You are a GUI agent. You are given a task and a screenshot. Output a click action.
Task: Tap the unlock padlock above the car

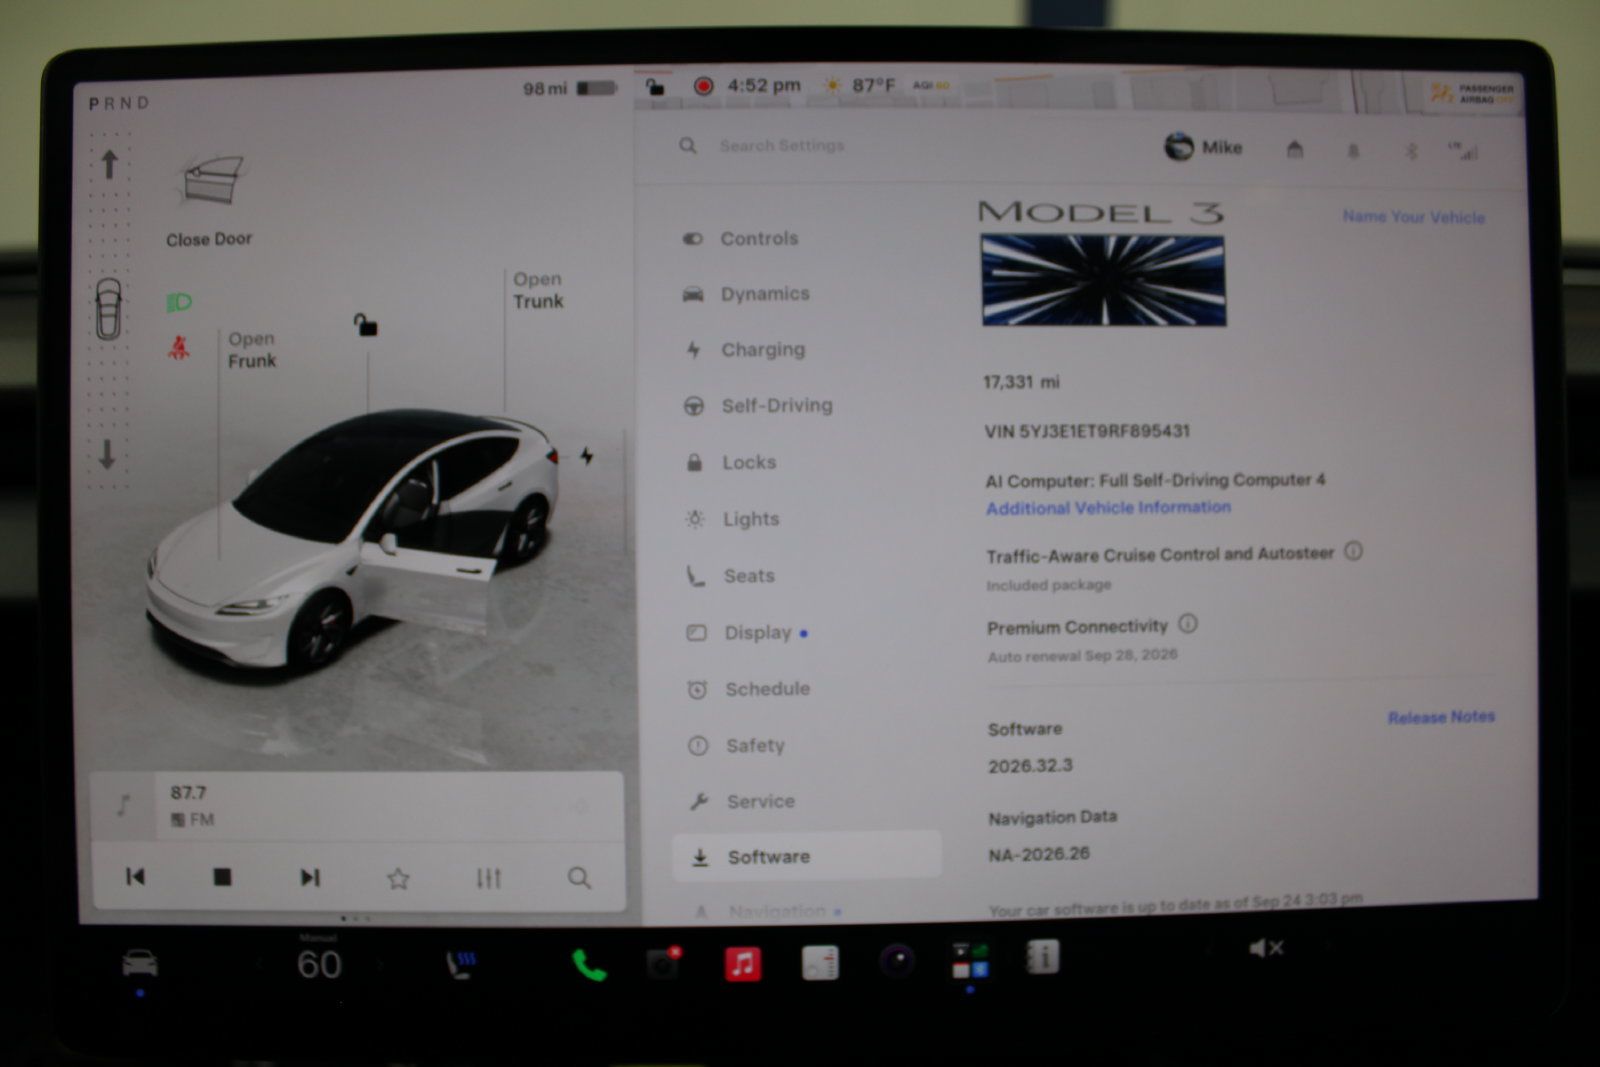point(365,325)
